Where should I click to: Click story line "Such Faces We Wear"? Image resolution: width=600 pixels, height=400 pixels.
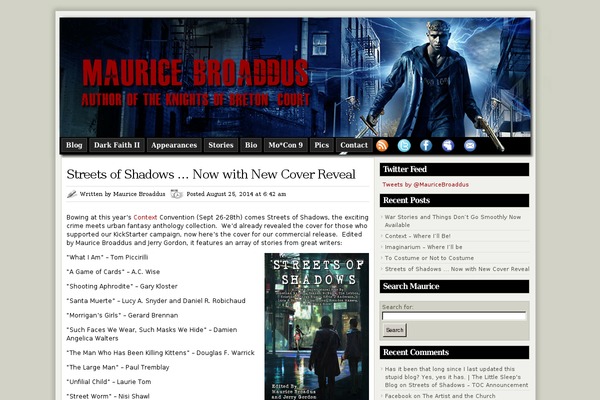152,334
